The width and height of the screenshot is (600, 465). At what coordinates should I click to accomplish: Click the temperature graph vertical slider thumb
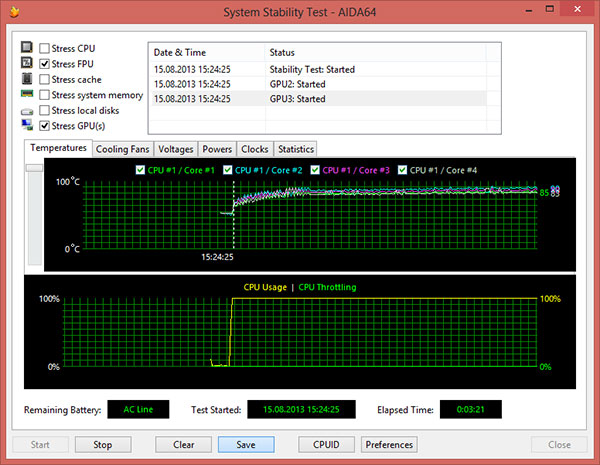[x=34, y=168]
